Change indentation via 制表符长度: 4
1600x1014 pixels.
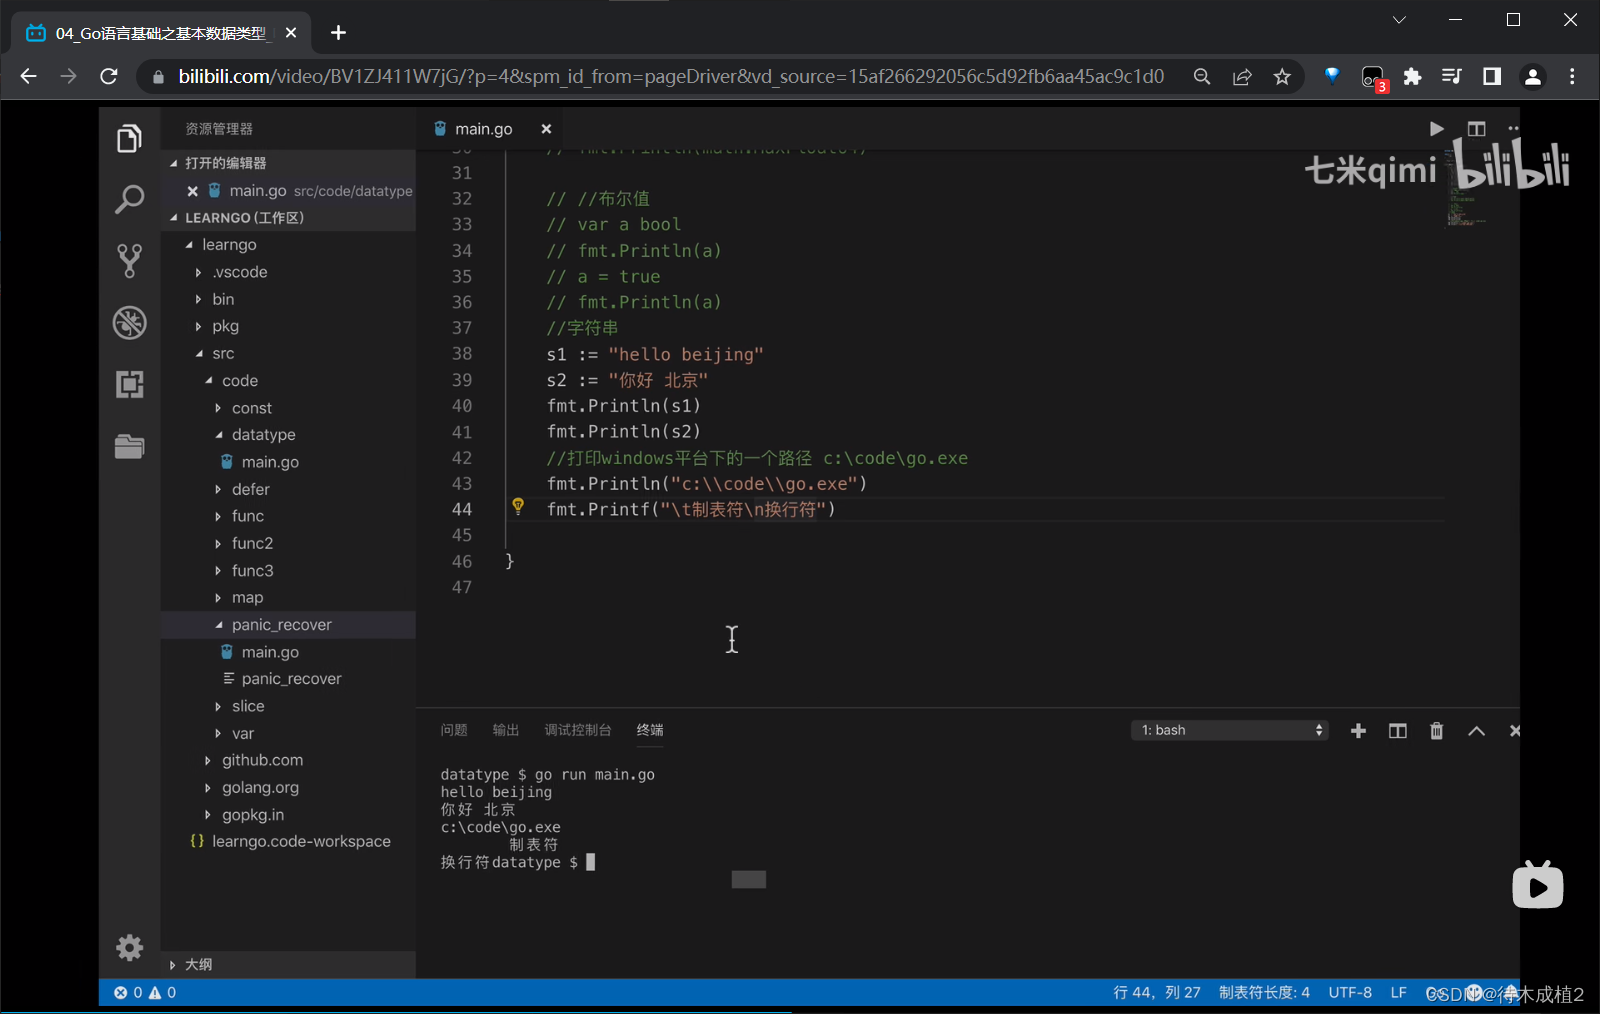point(1264,992)
